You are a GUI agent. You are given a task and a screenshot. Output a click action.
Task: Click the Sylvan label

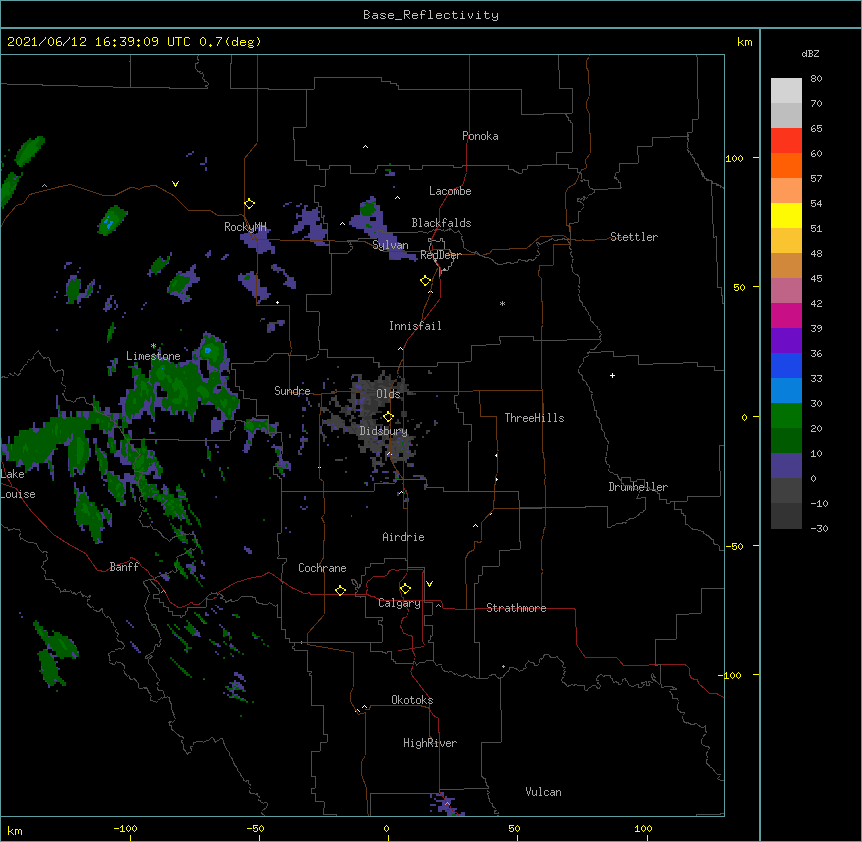390,245
